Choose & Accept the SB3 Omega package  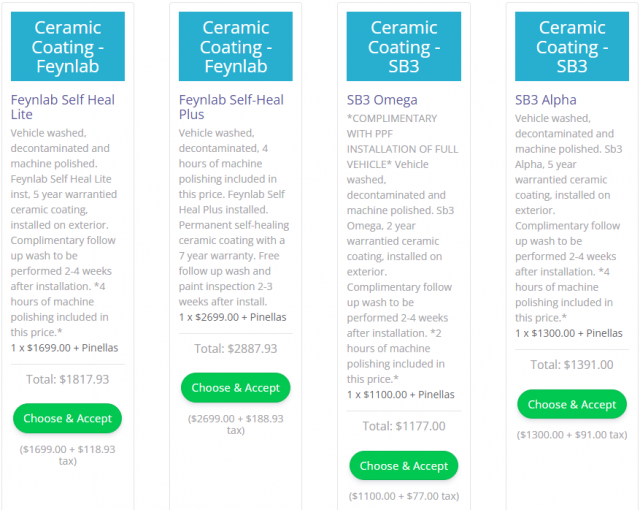pyautogui.click(x=404, y=466)
